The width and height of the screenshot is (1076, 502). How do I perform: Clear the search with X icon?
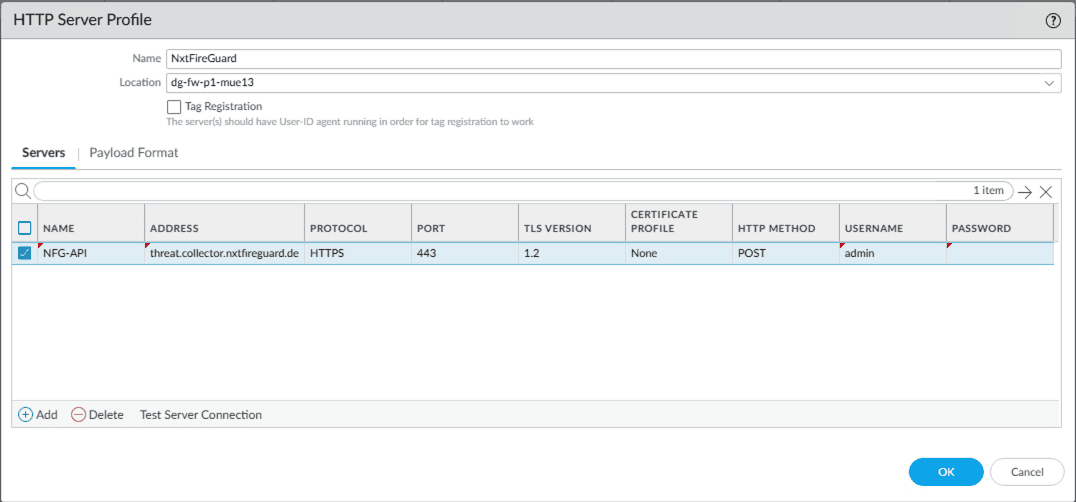pyautogui.click(x=1046, y=192)
